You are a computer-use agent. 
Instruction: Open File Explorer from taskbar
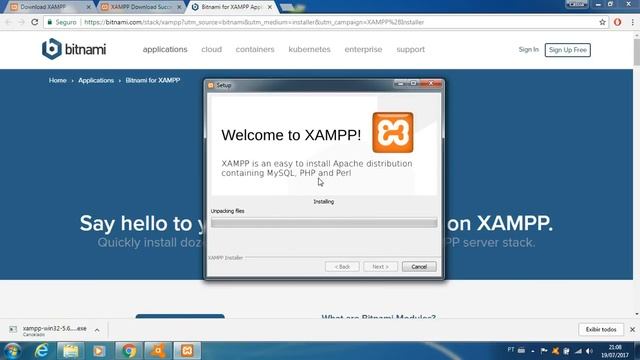pos(70,351)
